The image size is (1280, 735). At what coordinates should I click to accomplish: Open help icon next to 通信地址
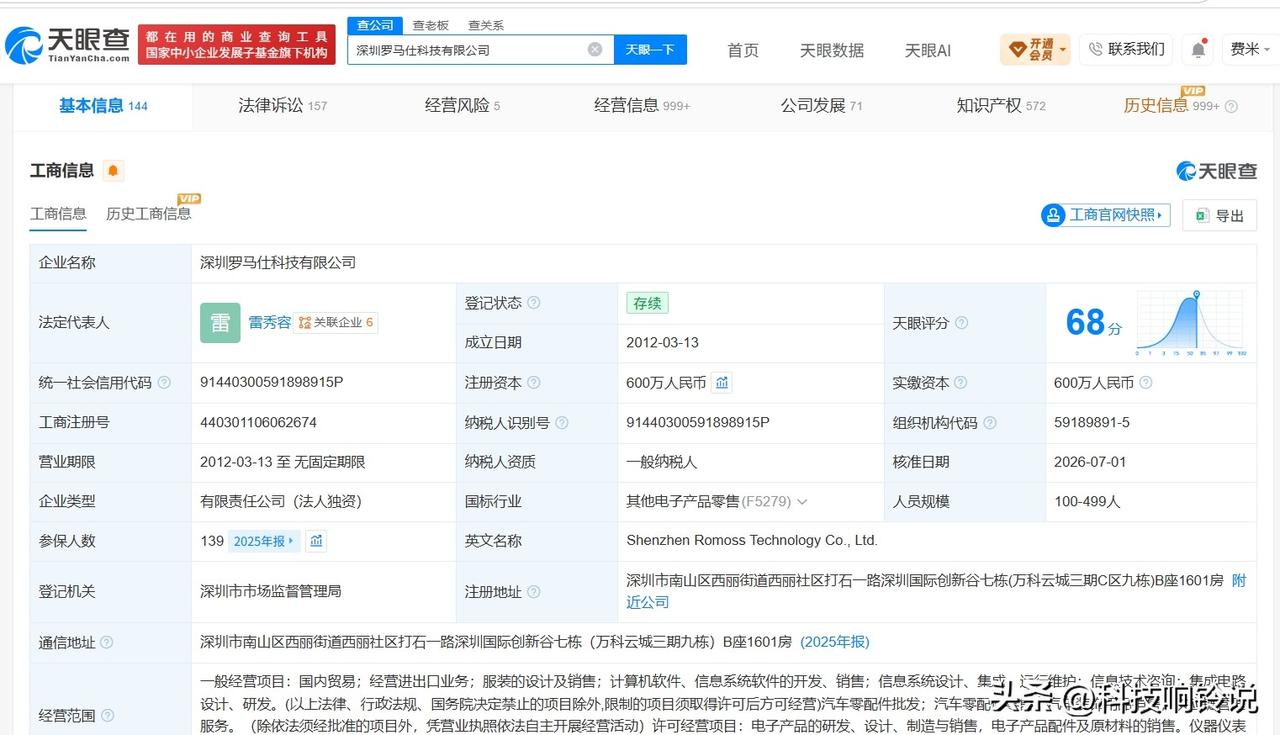[107, 642]
